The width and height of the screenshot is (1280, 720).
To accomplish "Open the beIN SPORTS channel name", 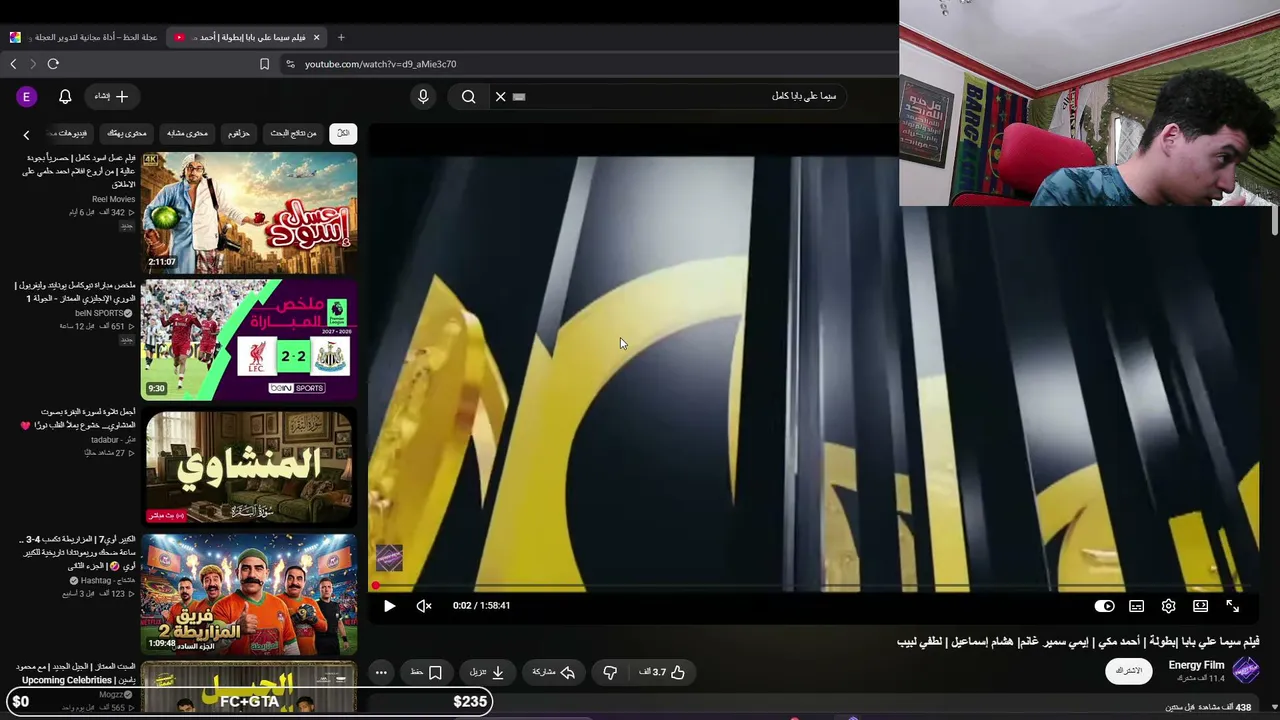I will pyautogui.click(x=99, y=313).
